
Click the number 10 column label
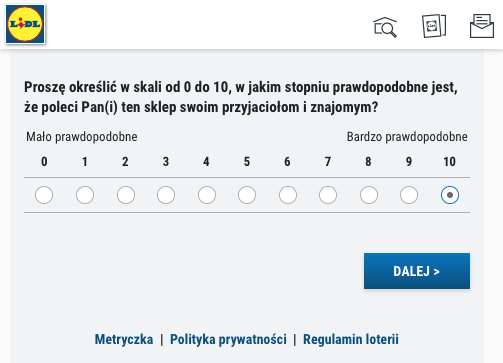[449, 162]
